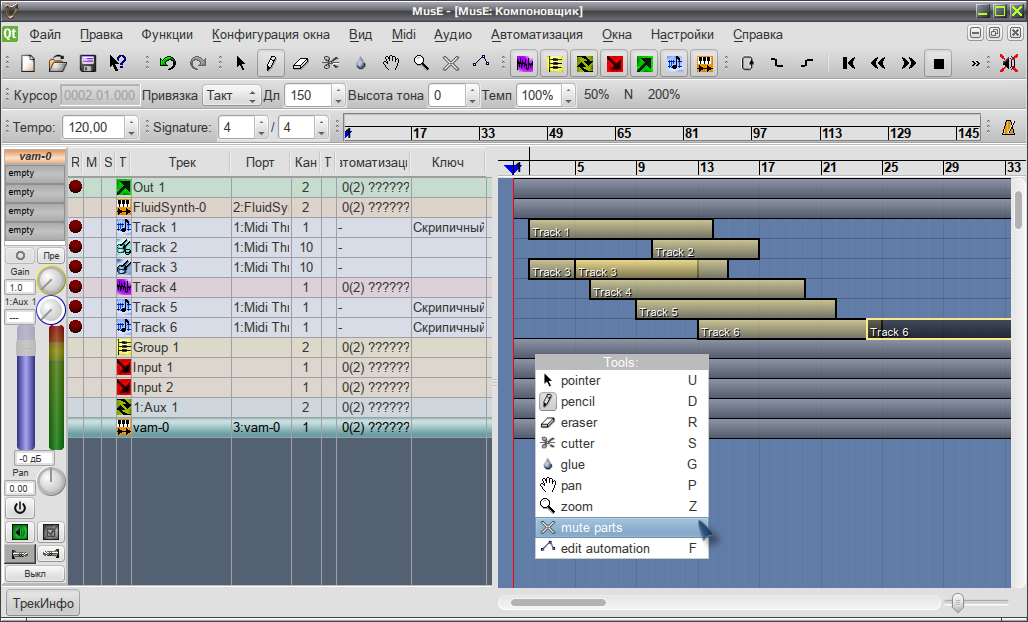This screenshot has height=622, width=1028.
Task: Click the metronome icon beside the time ruler
Action: click(x=1008, y=127)
